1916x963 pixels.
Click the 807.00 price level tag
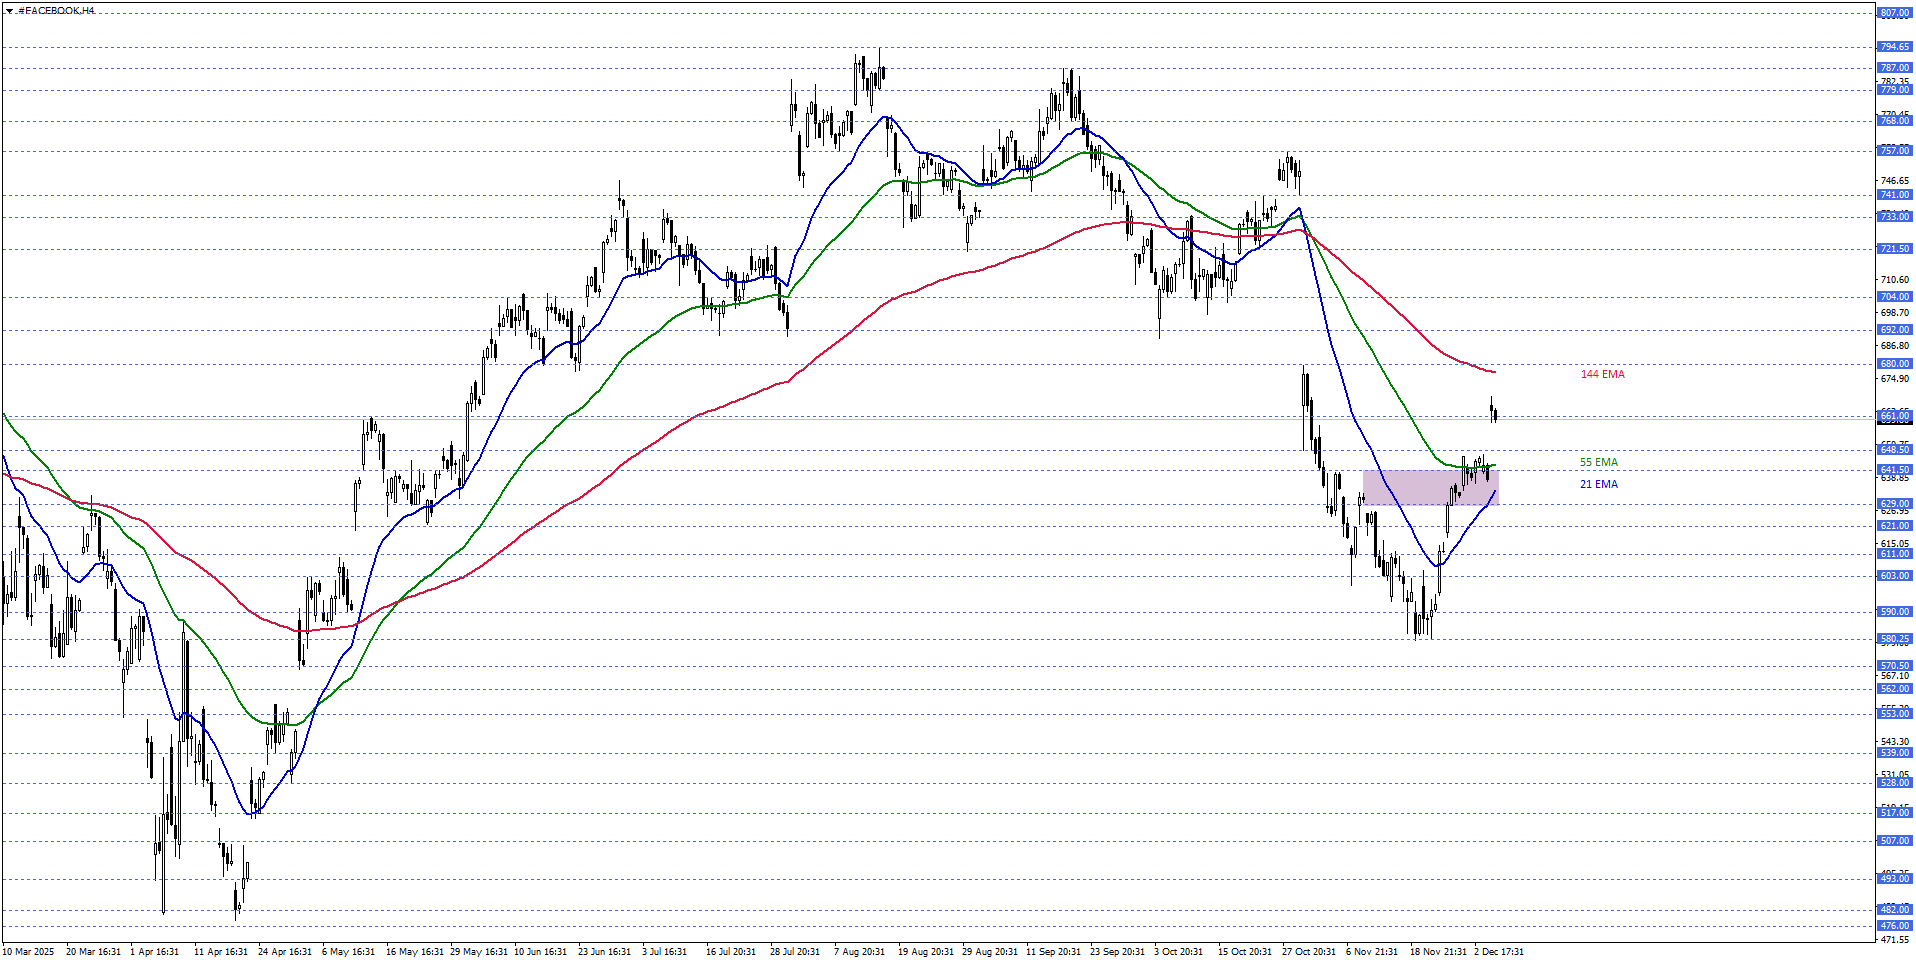pyautogui.click(x=1894, y=13)
